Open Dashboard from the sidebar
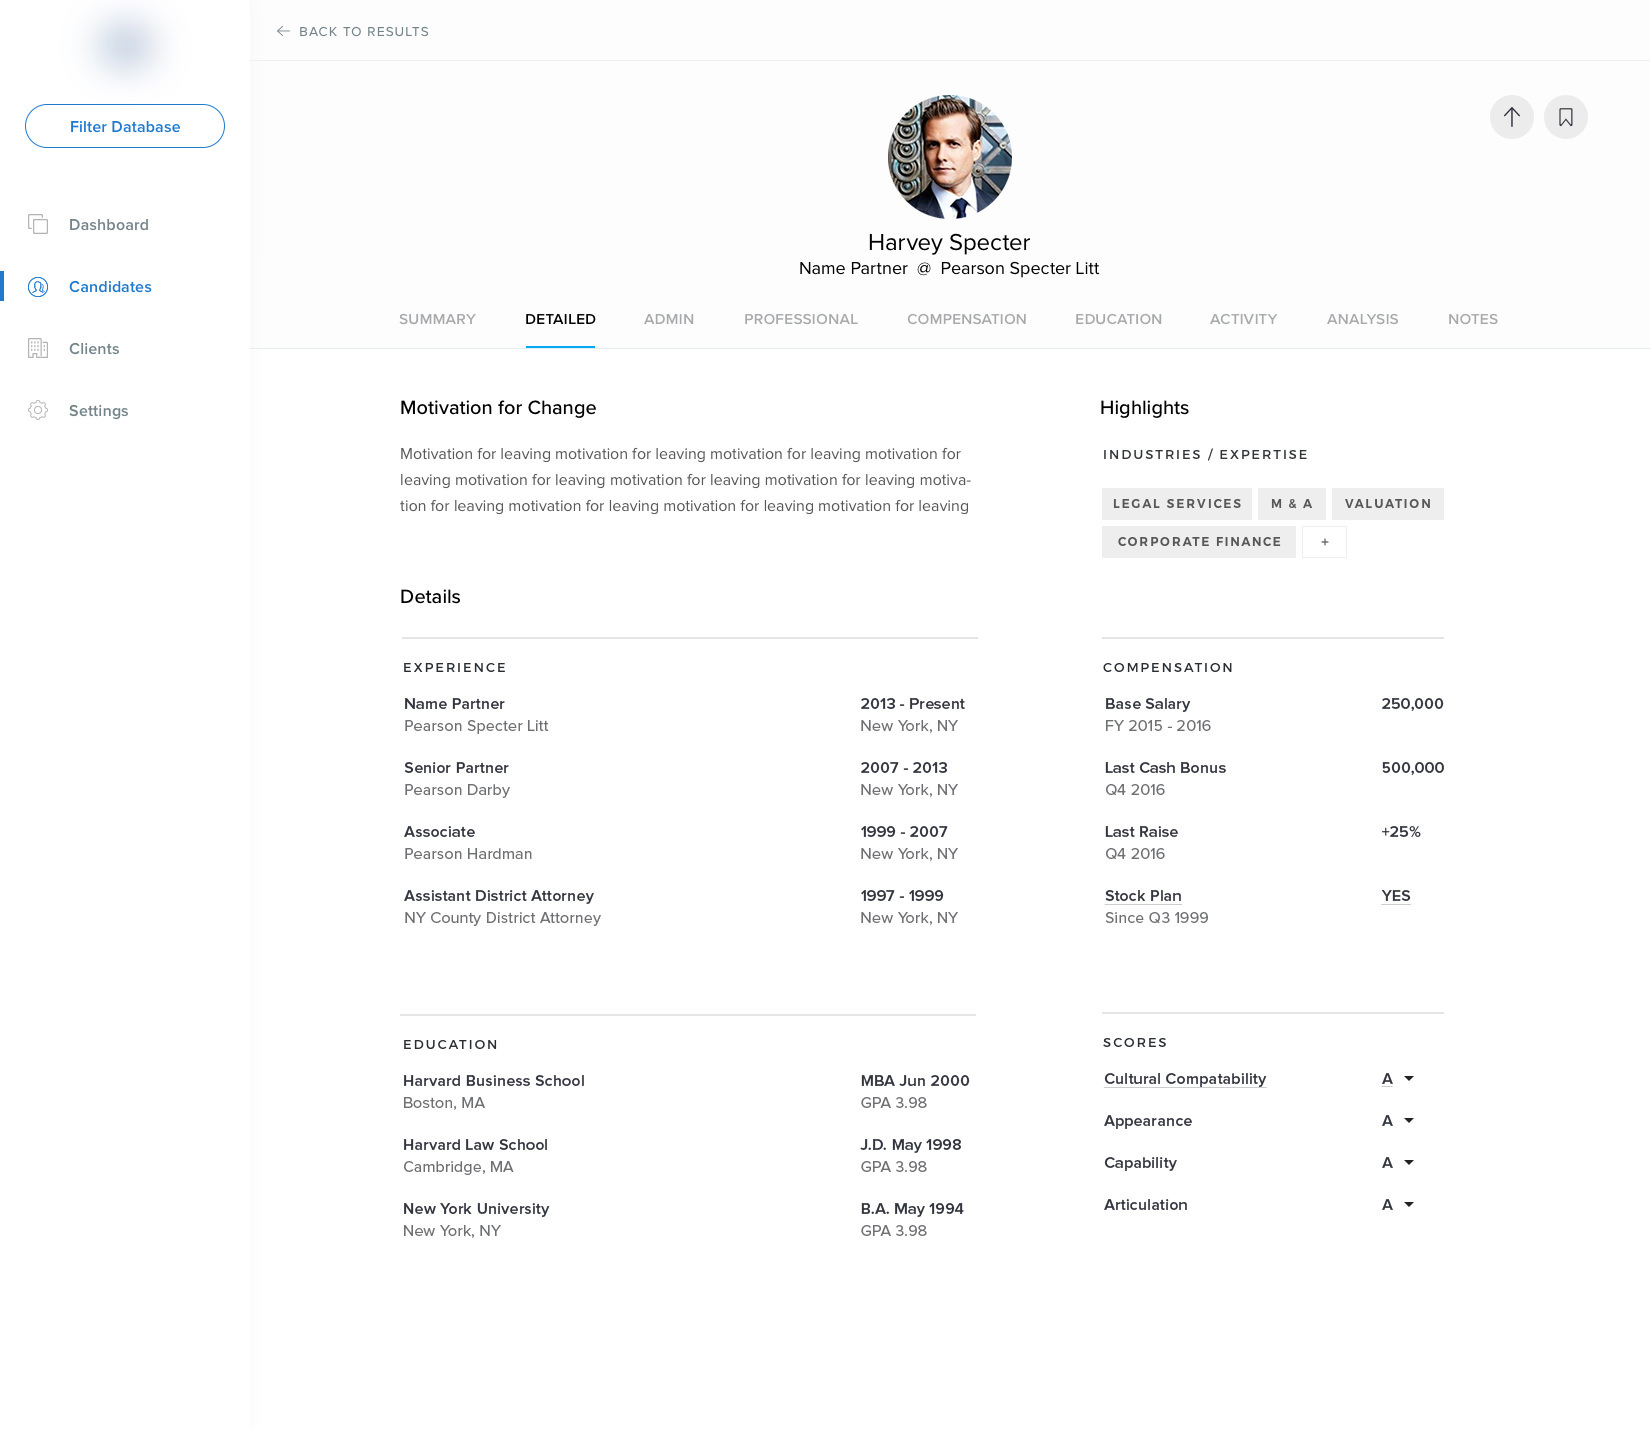The width and height of the screenshot is (1650, 1430). (109, 225)
